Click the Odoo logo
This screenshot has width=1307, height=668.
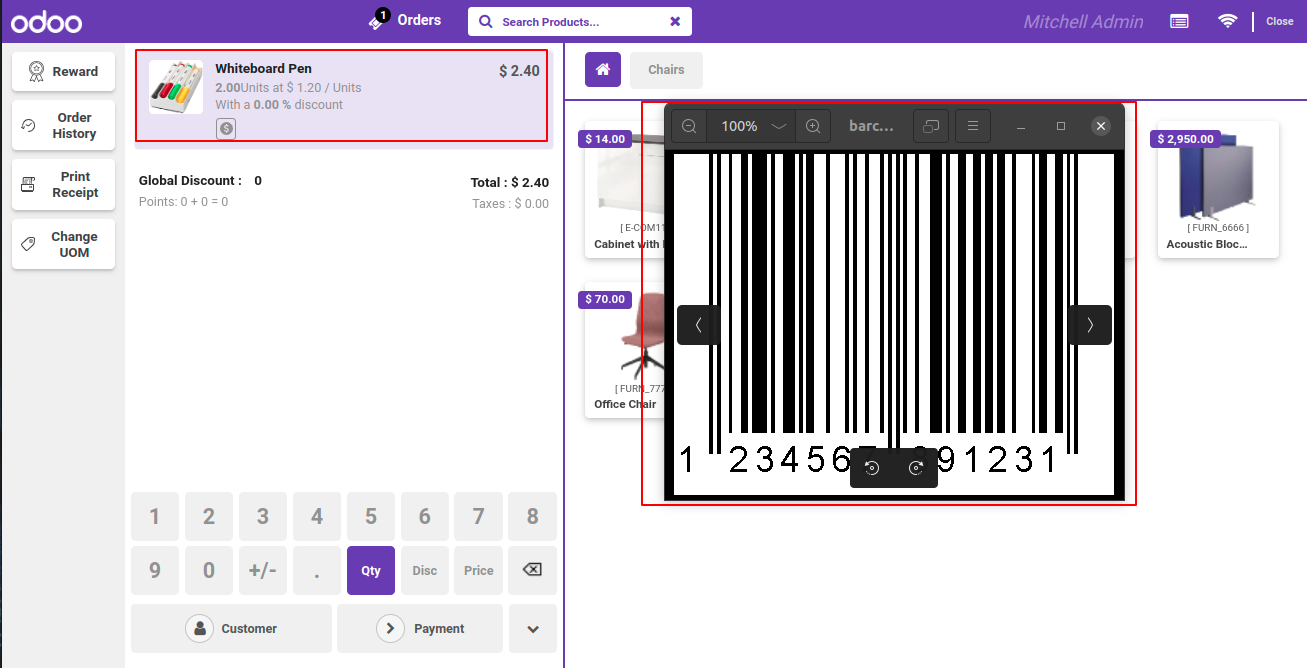(47, 21)
